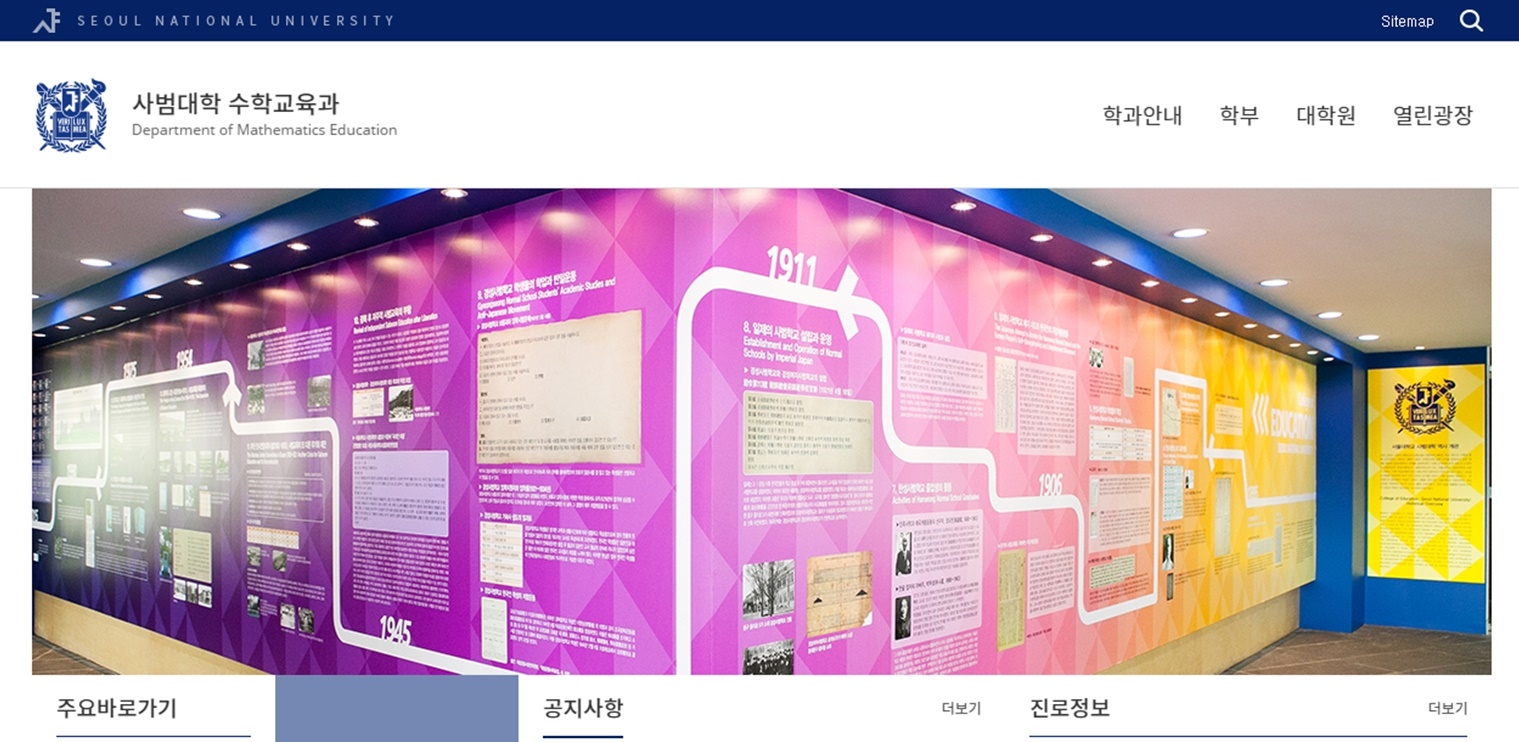Click 더보기 next to 진로정보

(x=1447, y=708)
